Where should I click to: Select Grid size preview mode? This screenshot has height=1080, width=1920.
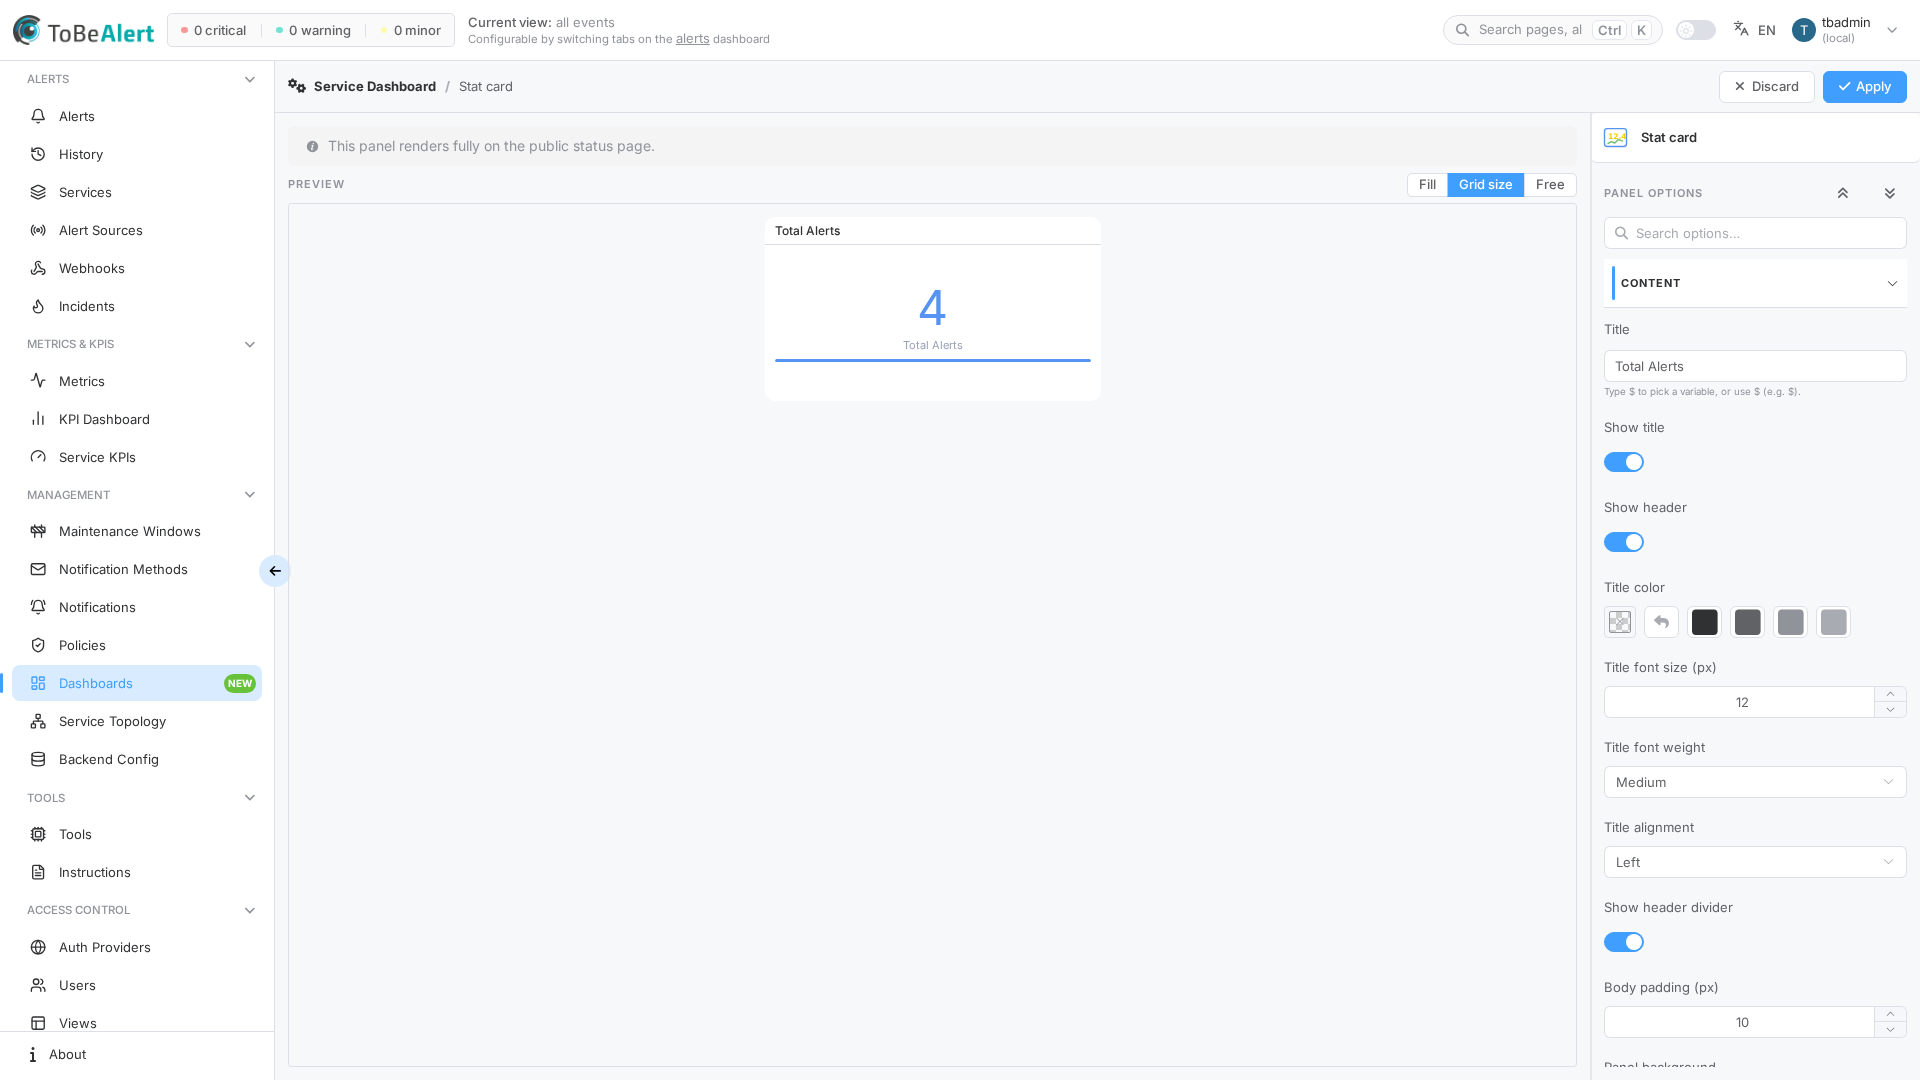1485,185
